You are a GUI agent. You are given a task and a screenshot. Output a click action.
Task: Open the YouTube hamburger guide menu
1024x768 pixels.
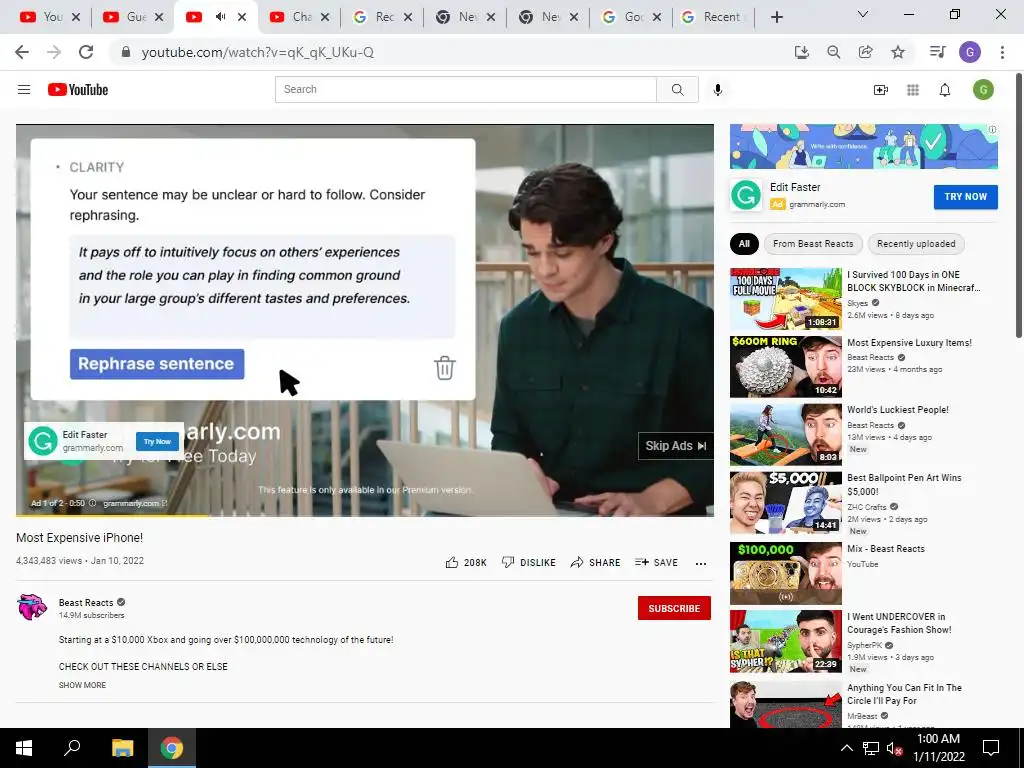24,89
